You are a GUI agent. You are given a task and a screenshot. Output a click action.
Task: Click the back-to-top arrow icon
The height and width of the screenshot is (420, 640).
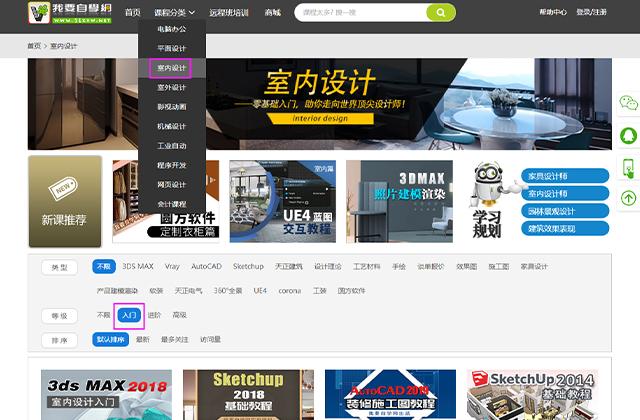pos(628,198)
